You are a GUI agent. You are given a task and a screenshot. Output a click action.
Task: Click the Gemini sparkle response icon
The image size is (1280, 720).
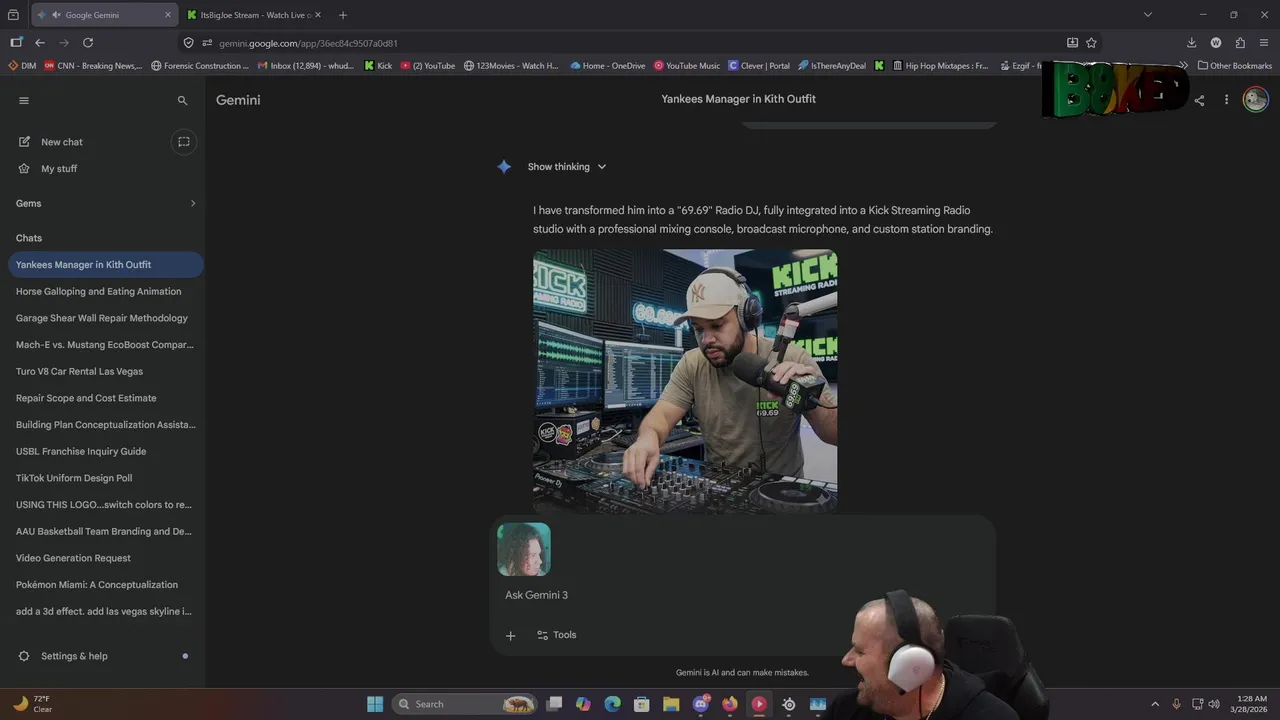[x=504, y=167]
